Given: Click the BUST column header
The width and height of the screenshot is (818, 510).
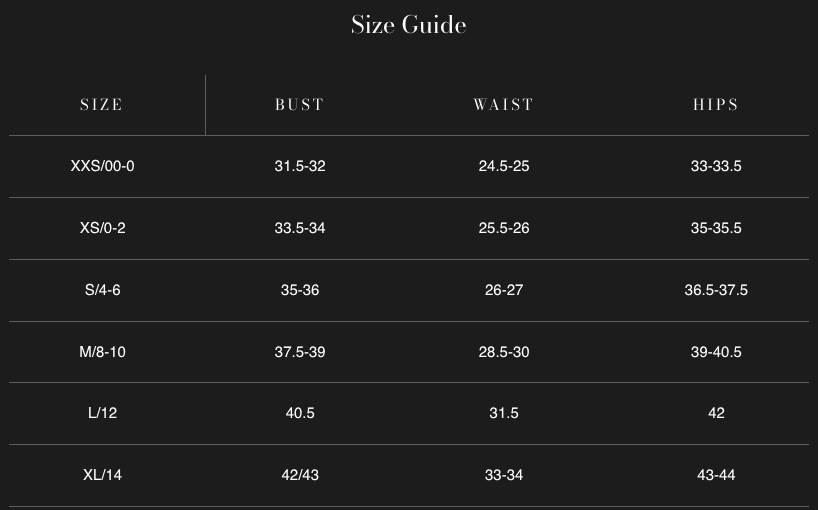Looking at the screenshot, I should [300, 105].
